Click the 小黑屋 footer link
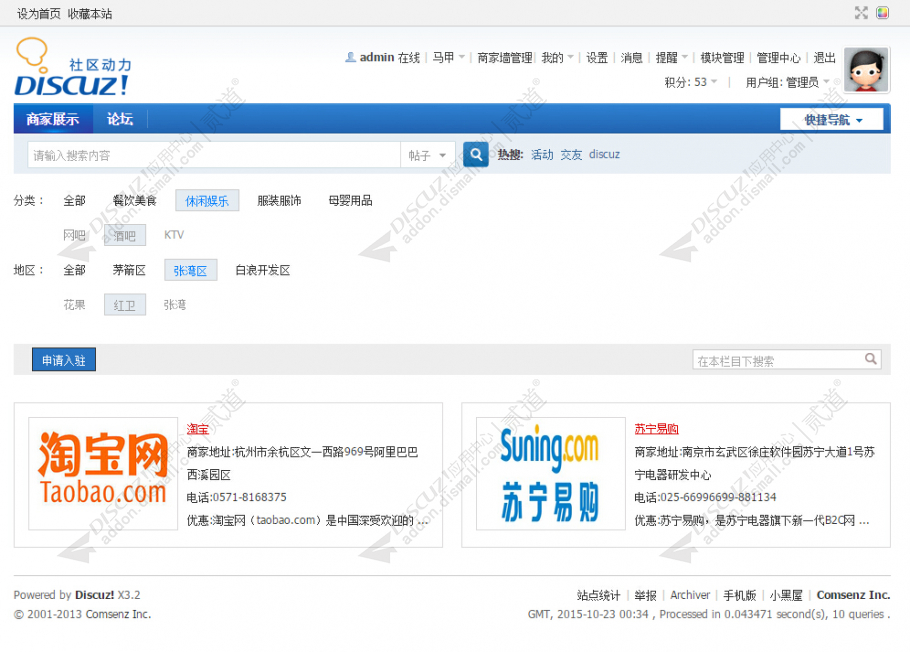The height and width of the screenshot is (652, 910). tap(786, 595)
